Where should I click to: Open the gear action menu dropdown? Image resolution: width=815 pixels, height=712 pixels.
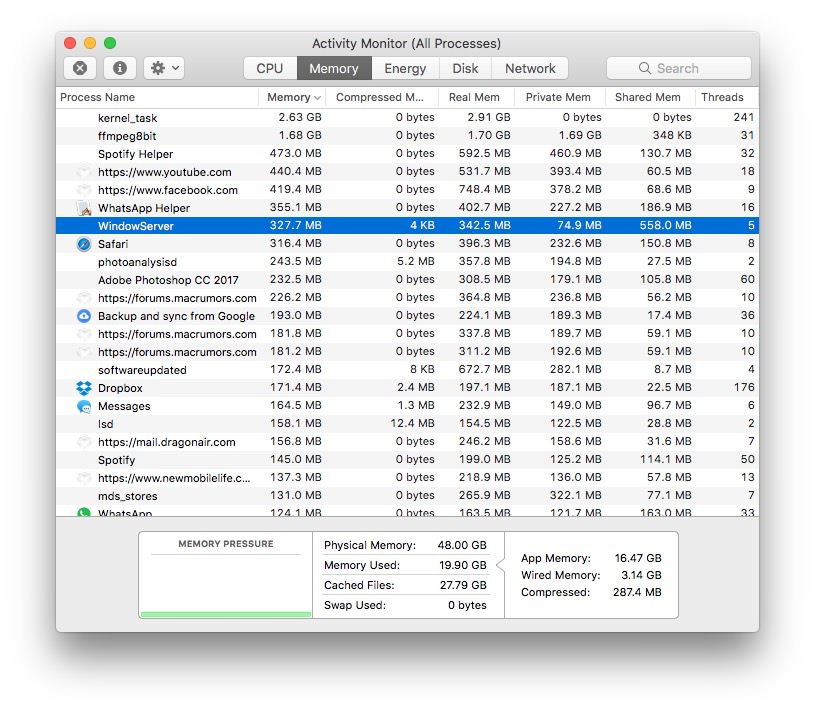click(164, 68)
